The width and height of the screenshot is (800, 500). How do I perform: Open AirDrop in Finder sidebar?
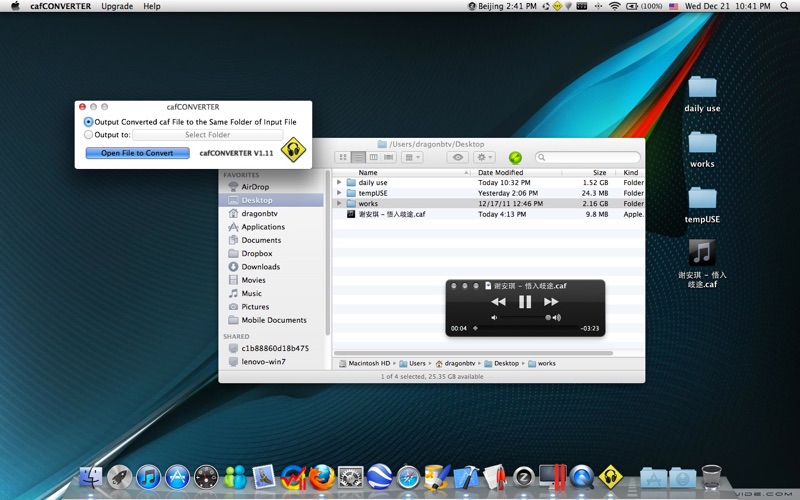(x=255, y=187)
